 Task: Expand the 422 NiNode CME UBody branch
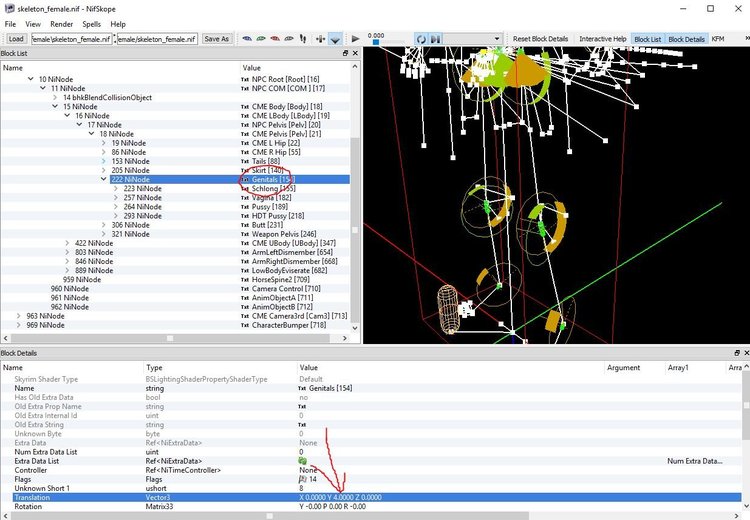pyautogui.click(x=67, y=243)
